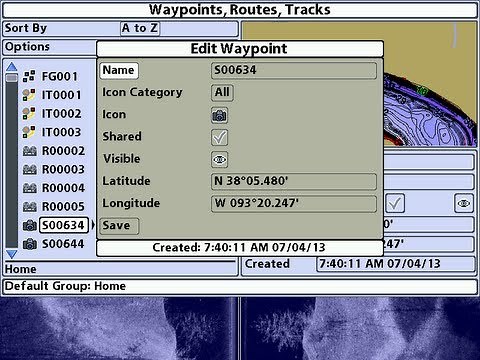This screenshot has width=480, height=360.
Task: Select the Latitude row label
Action: pyautogui.click(x=126, y=181)
